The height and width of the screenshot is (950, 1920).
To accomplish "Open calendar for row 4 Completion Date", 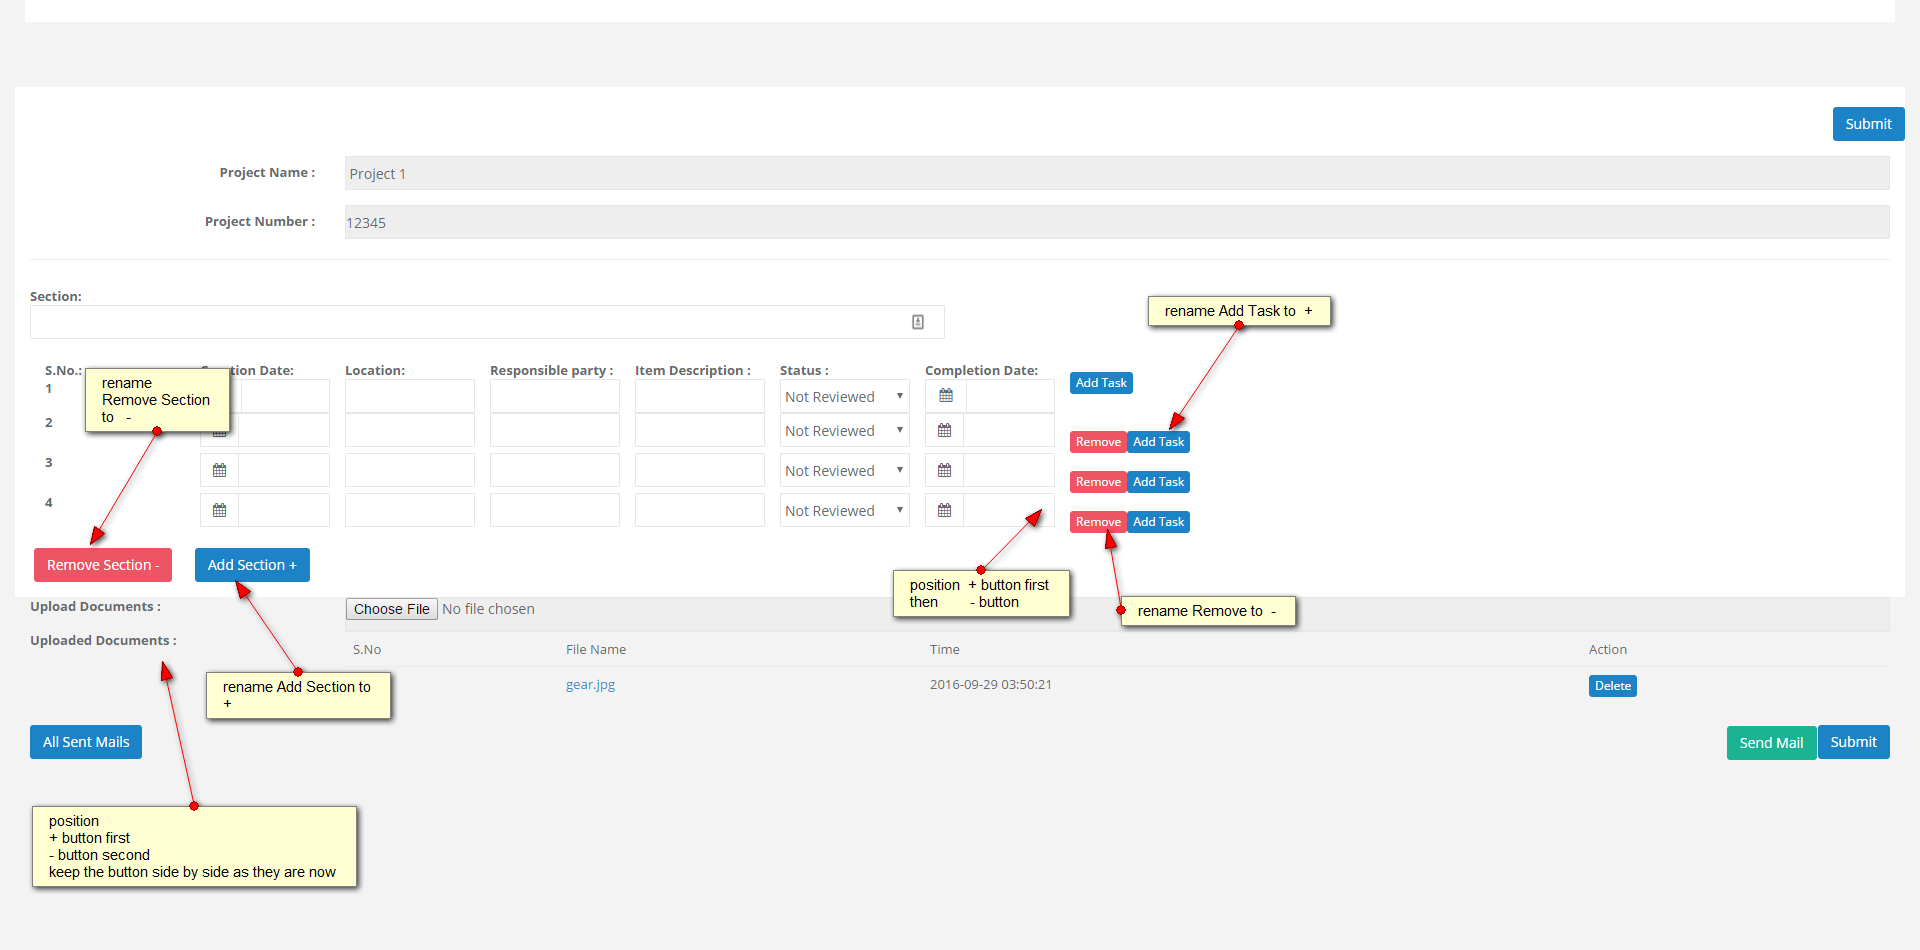I will [944, 511].
